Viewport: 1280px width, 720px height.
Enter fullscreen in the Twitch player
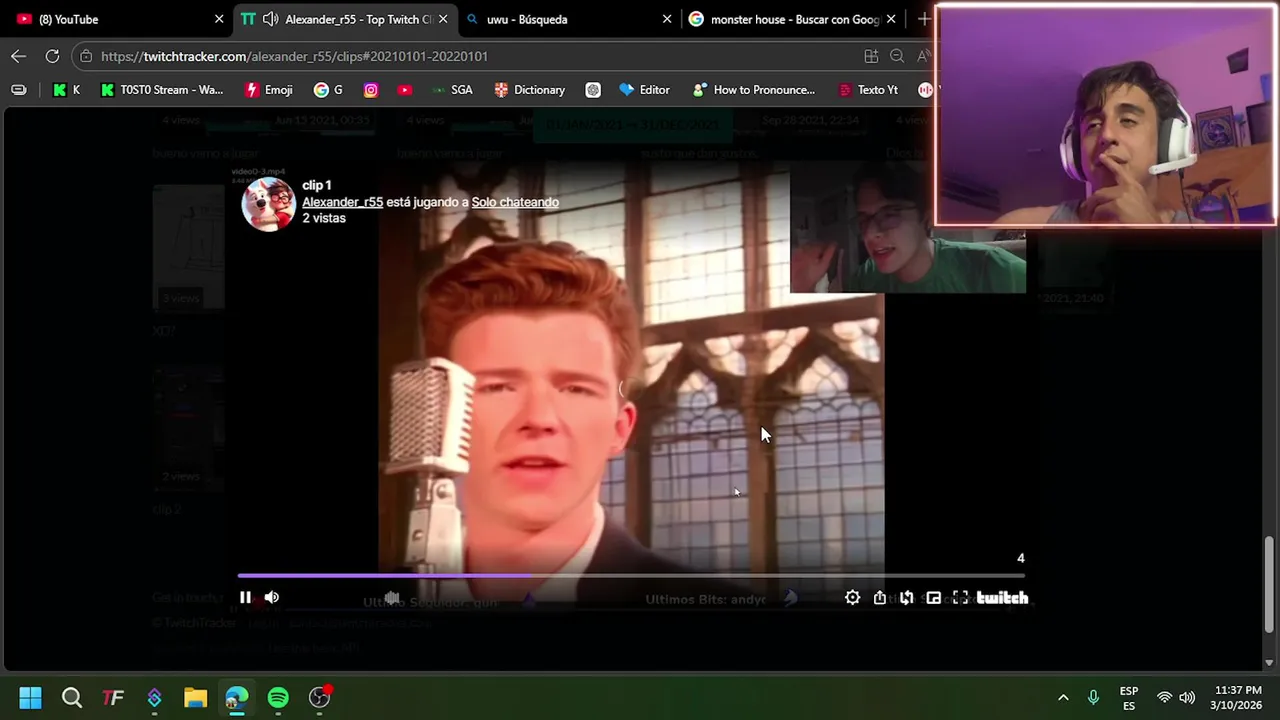click(x=960, y=597)
